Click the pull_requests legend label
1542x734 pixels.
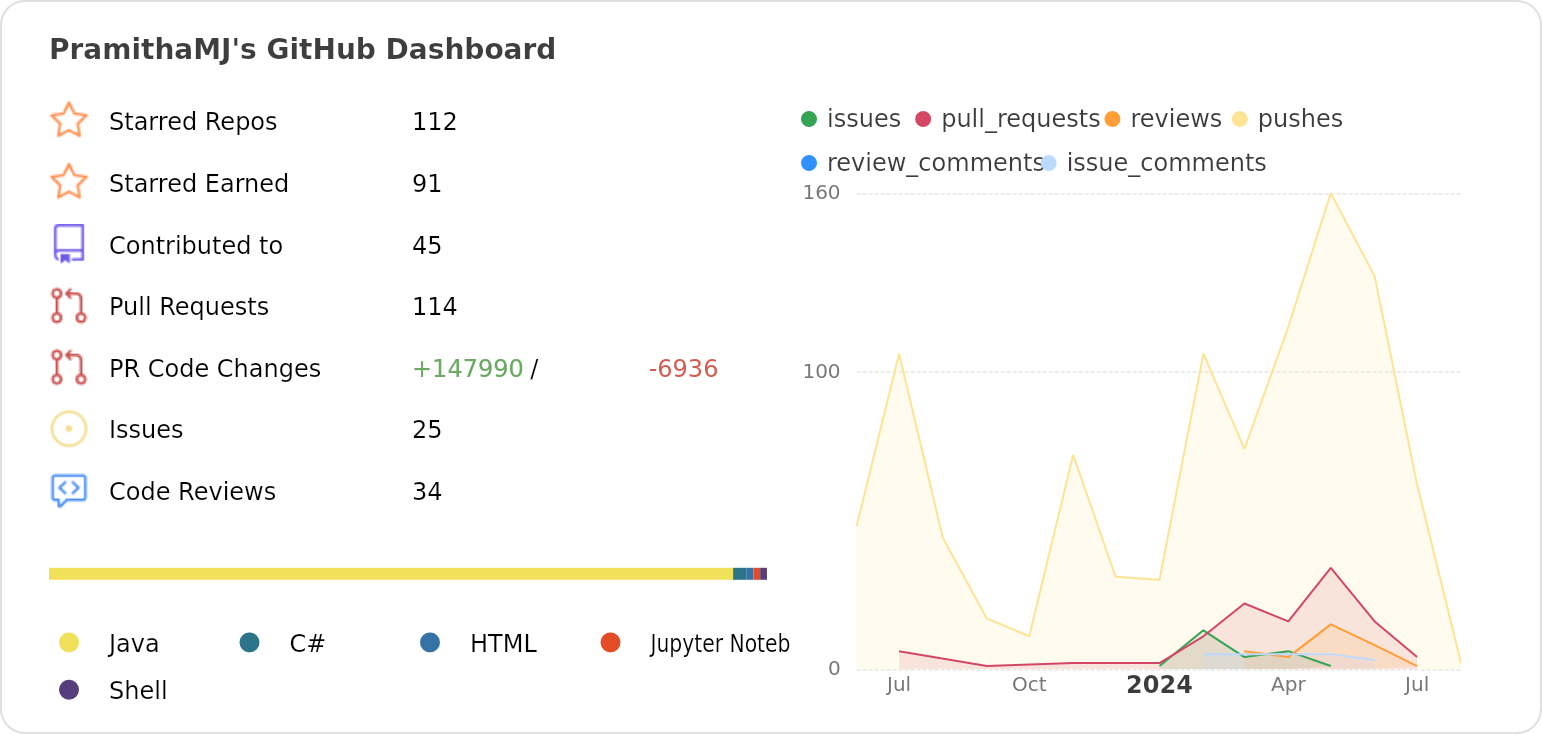[1020, 119]
